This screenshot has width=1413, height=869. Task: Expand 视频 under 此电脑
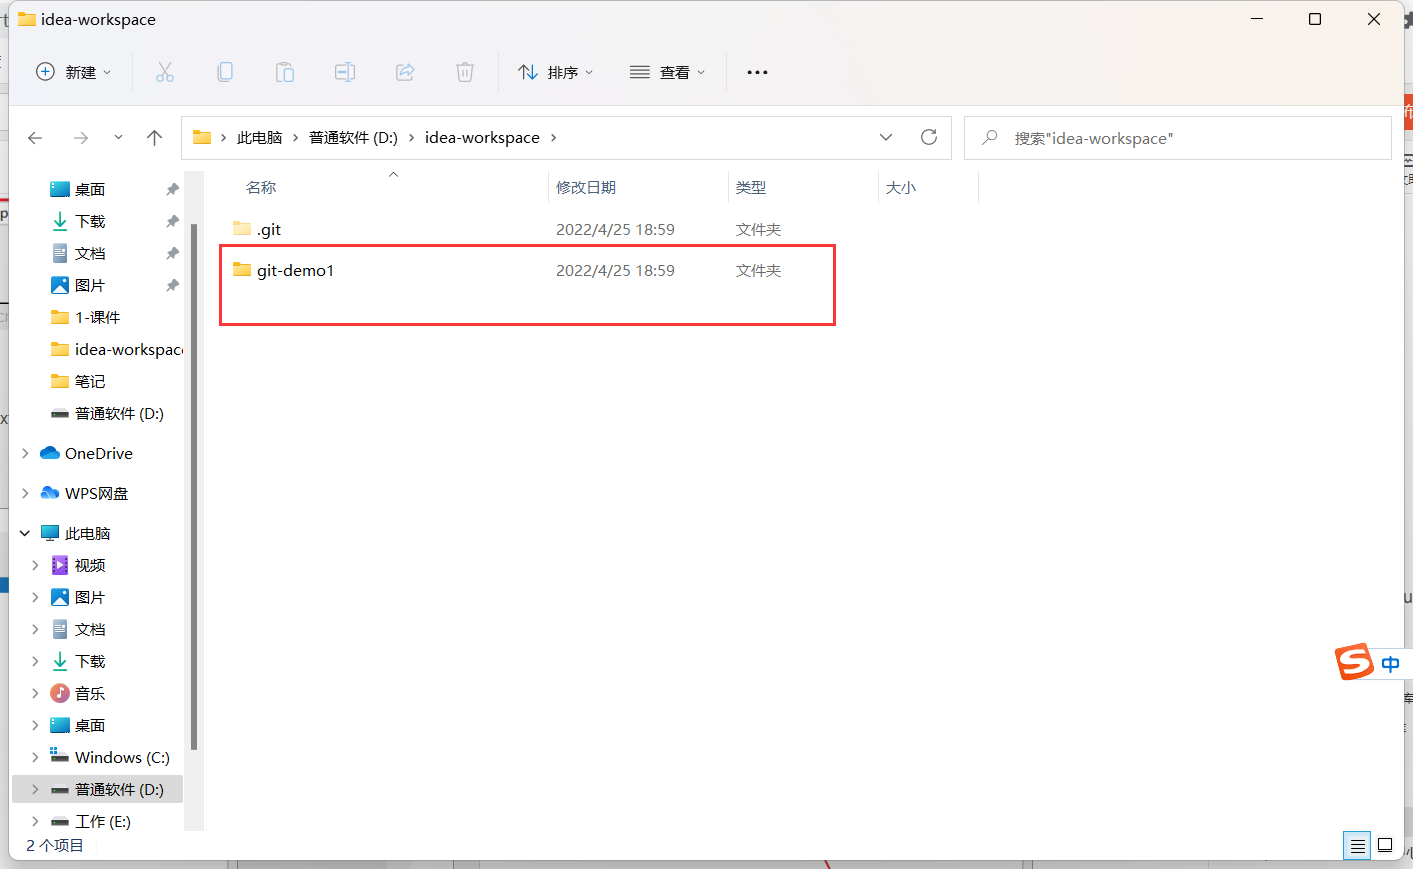pos(35,565)
